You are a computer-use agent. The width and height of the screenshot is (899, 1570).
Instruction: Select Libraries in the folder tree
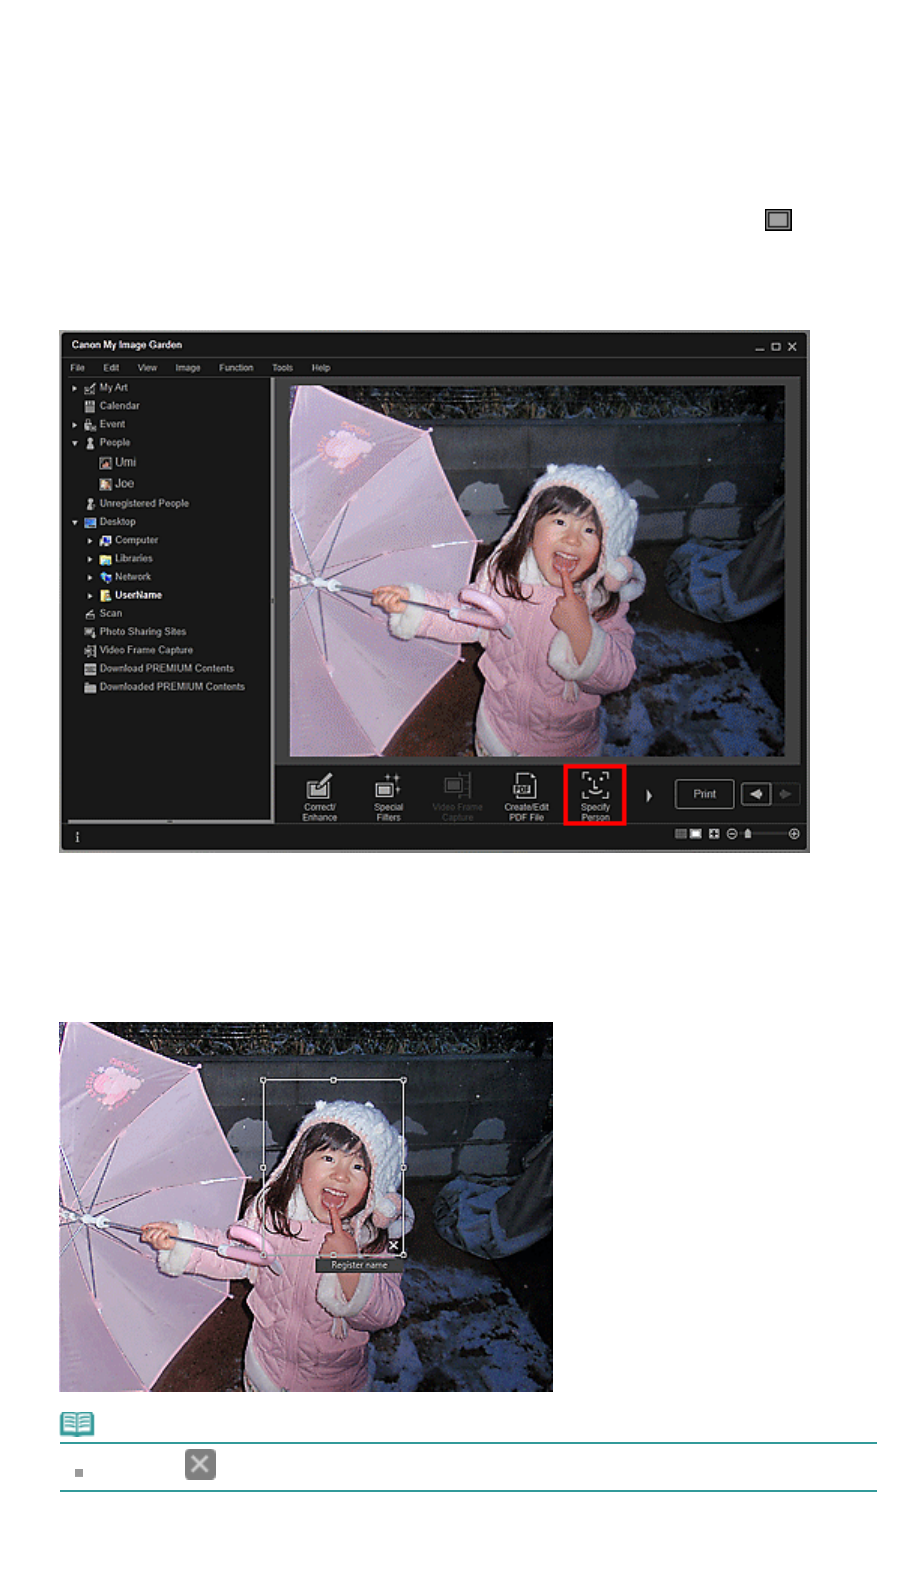coord(126,559)
